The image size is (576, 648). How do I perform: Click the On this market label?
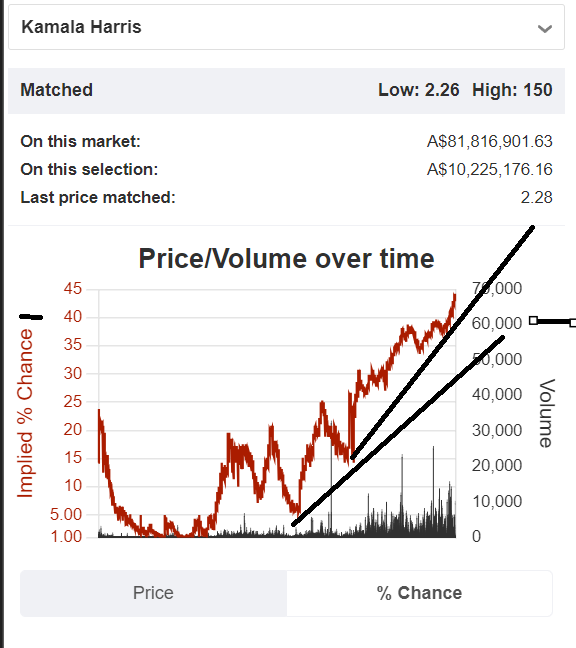[x=81, y=141]
